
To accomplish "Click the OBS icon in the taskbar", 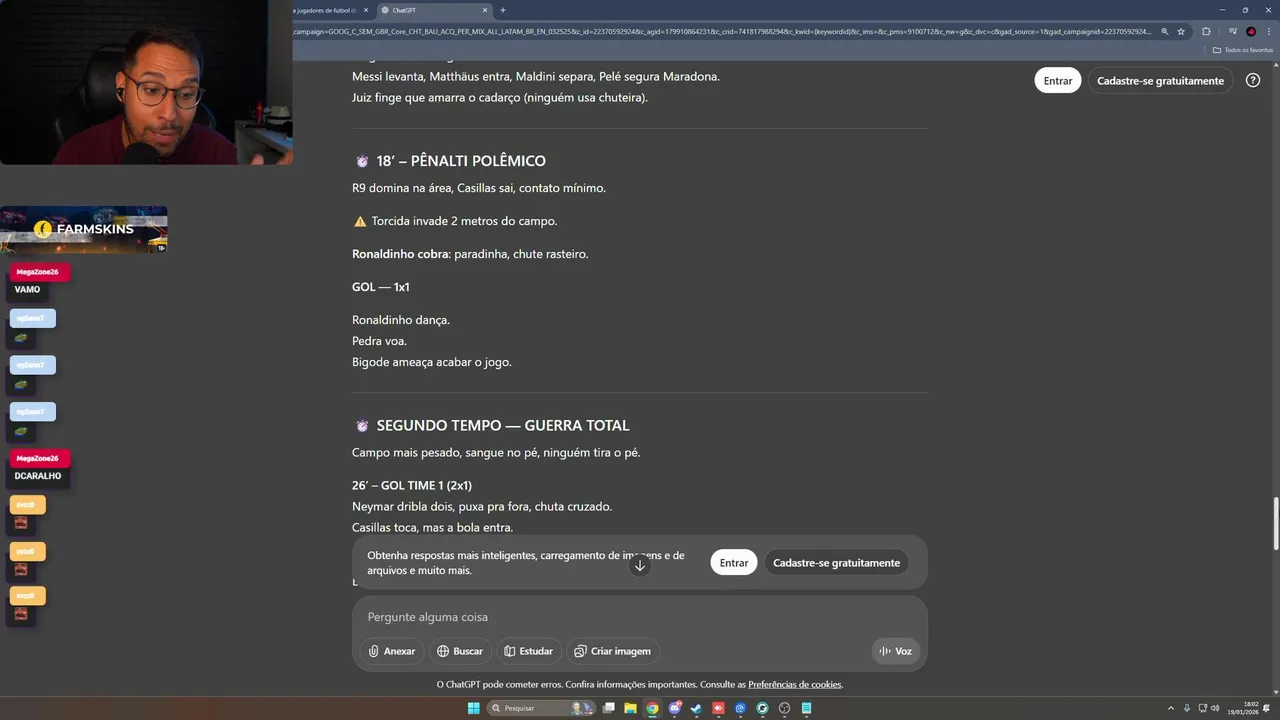I will pyautogui.click(x=784, y=708).
